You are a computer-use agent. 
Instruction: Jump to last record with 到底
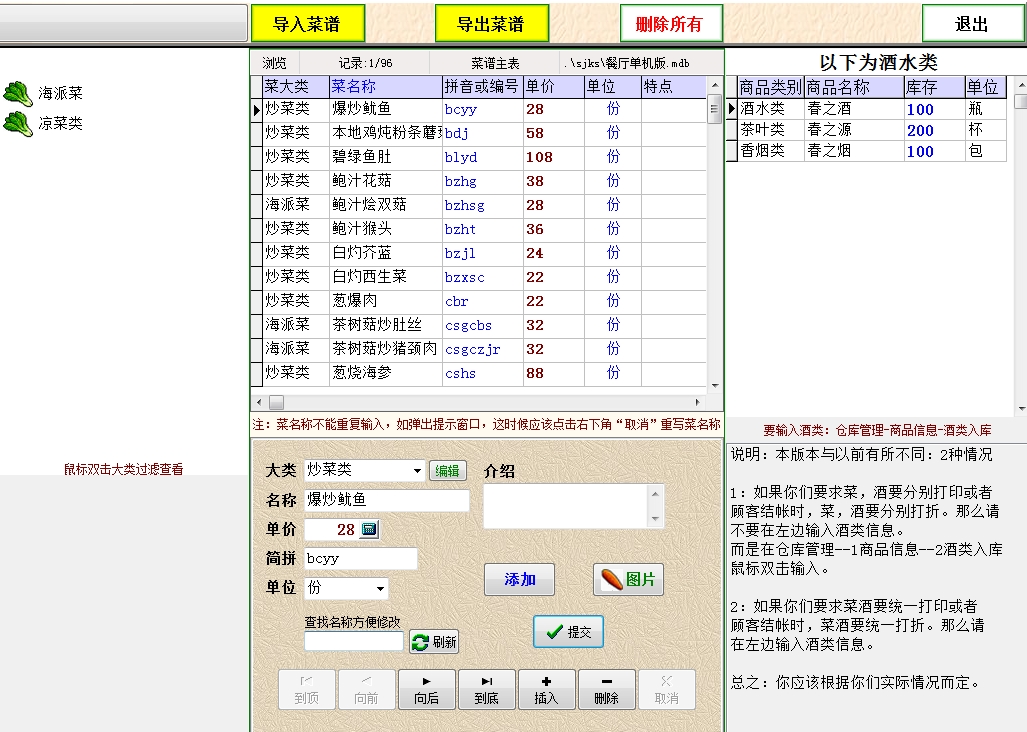coord(487,689)
